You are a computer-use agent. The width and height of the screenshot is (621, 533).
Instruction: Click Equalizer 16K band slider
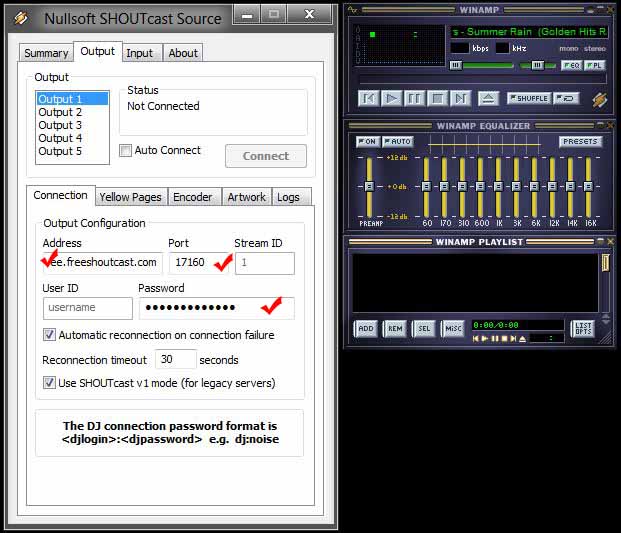[x=589, y=187]
